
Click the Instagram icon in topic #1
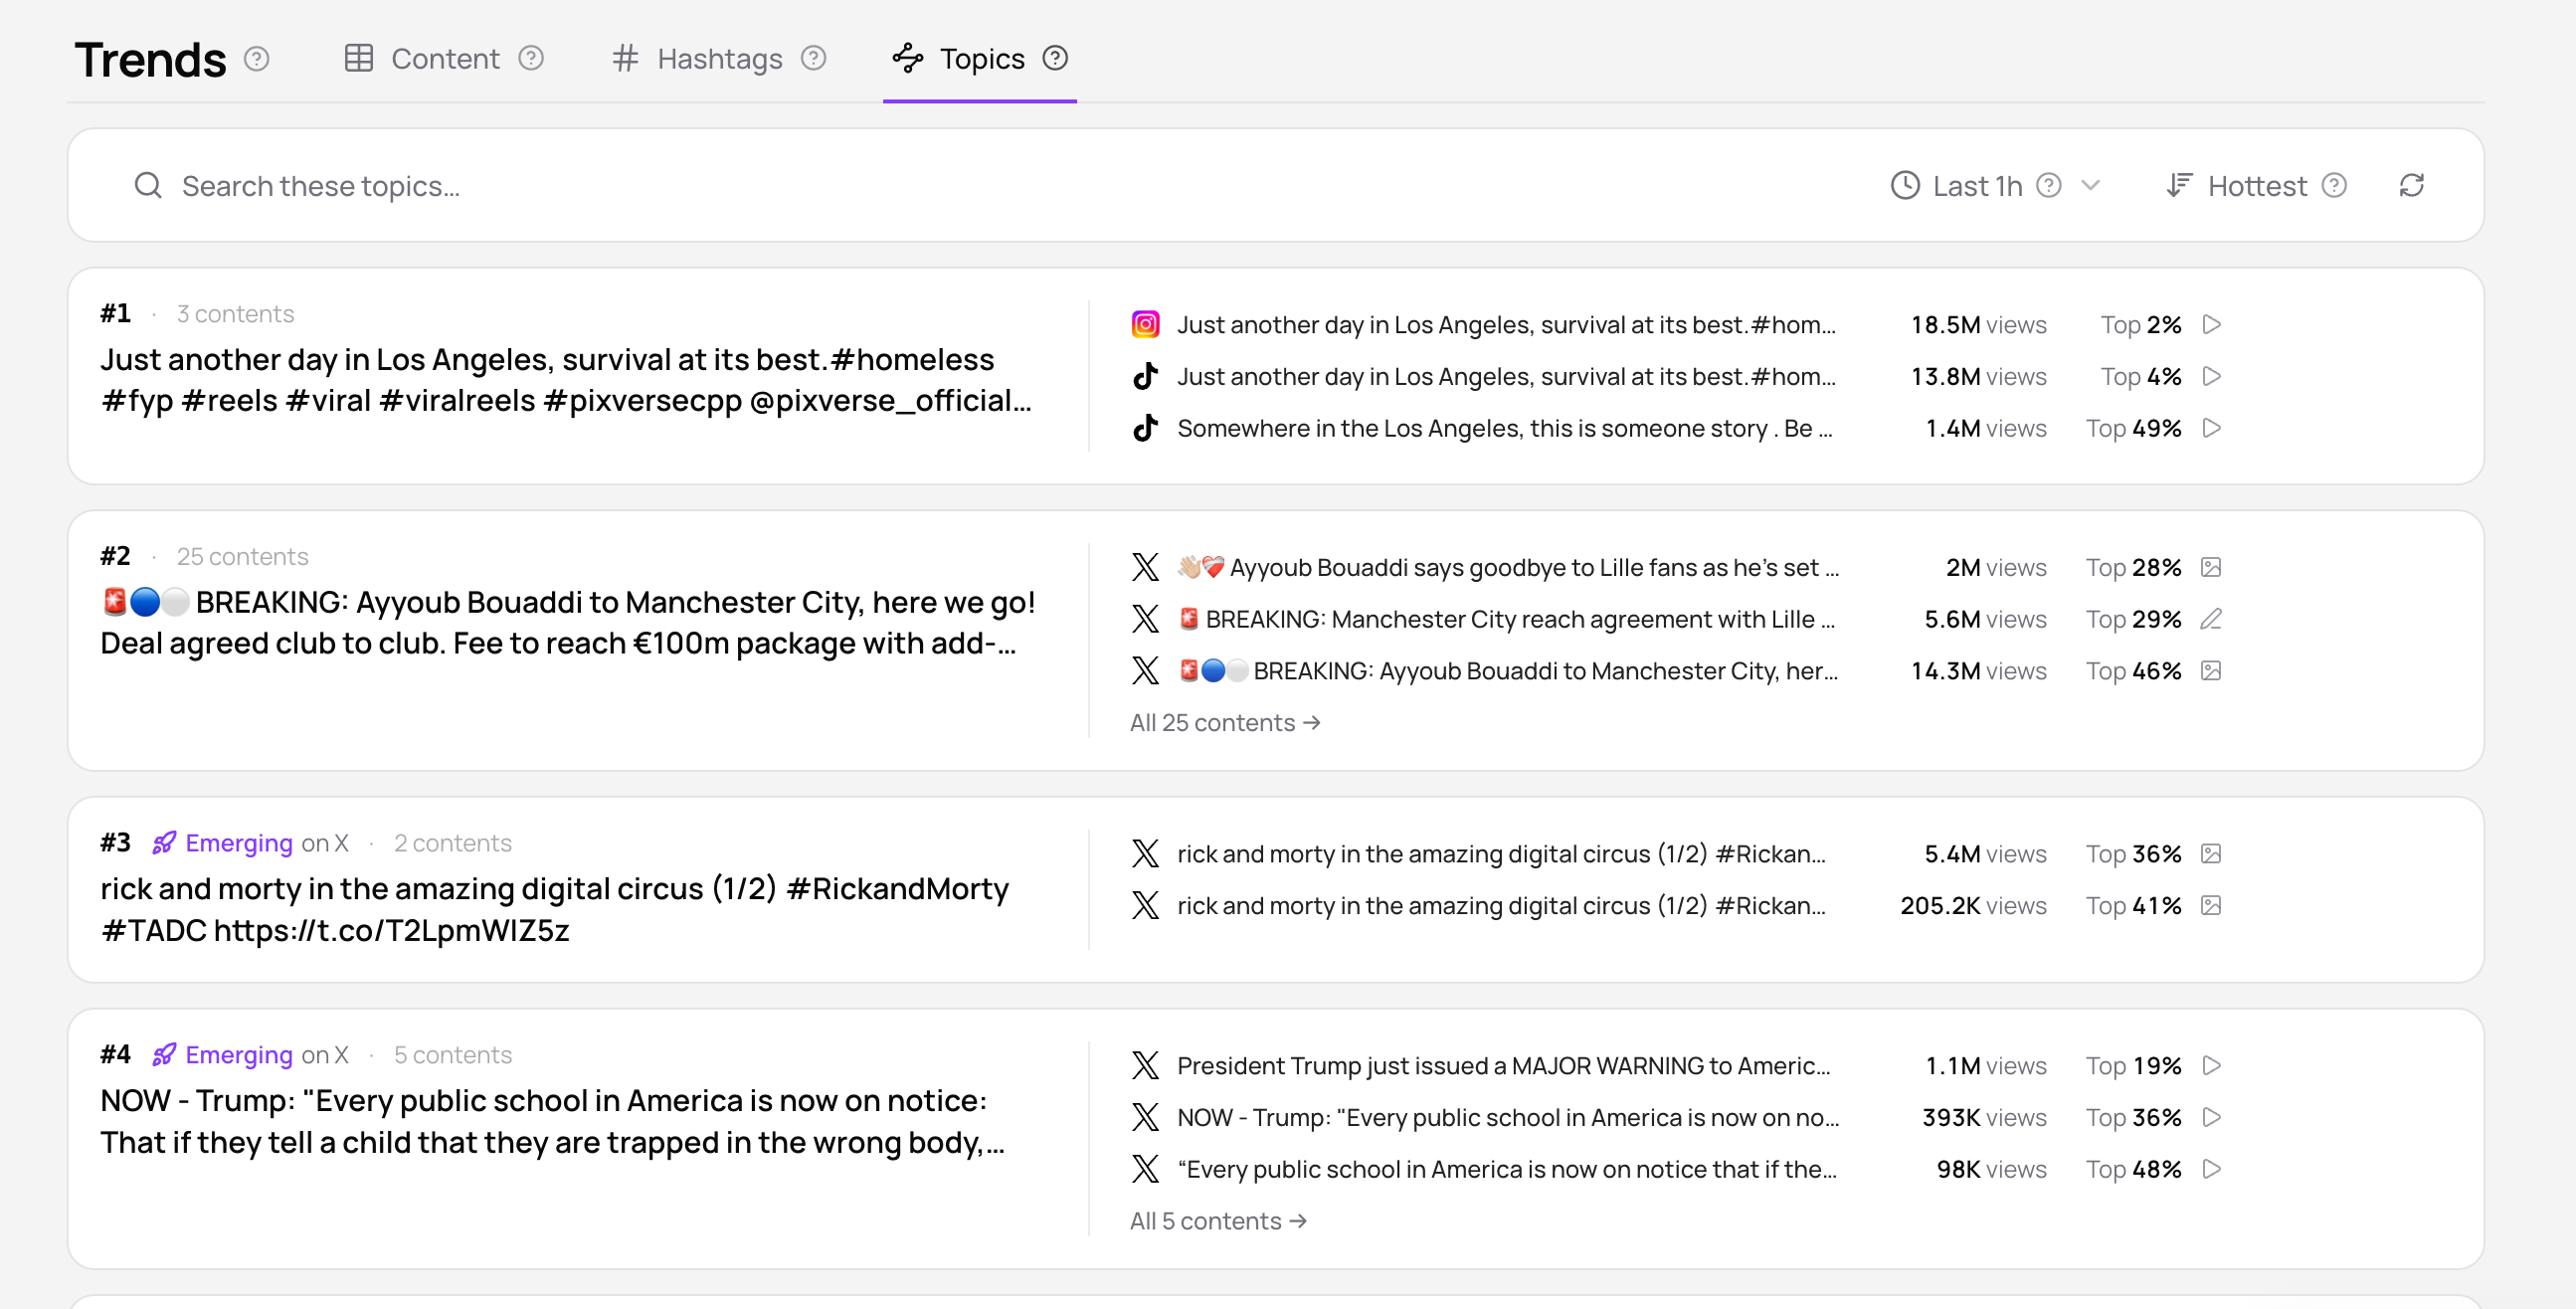point(1145,325)
